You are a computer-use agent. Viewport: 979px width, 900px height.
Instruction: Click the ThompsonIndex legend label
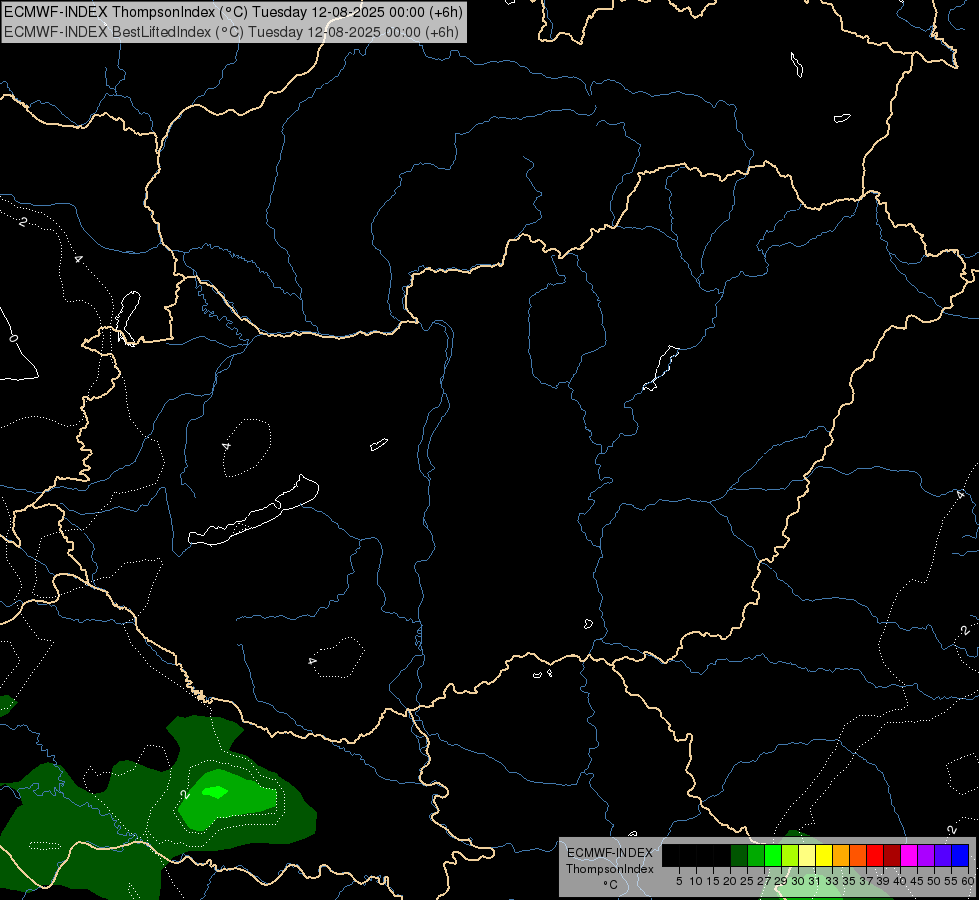coord(609,869)
